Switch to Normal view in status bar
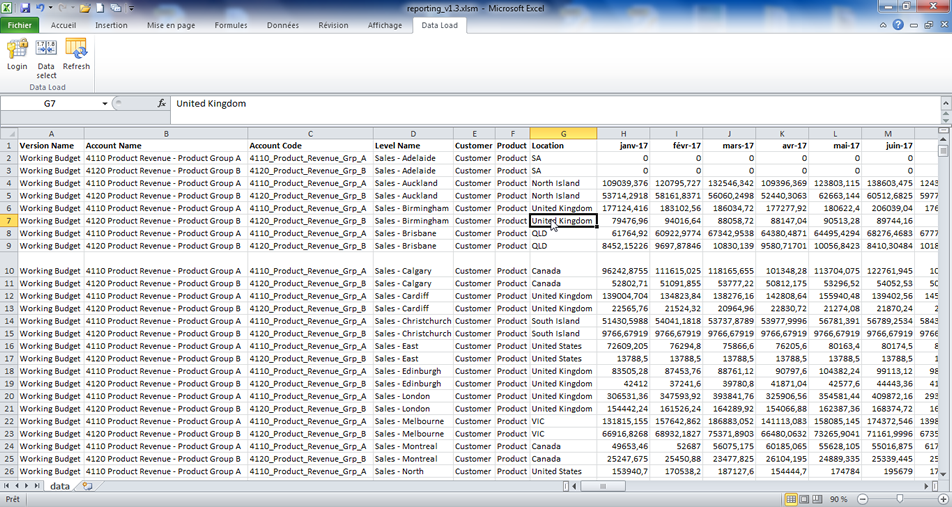This screenshot has width=952, height=507. click(789, 498)
